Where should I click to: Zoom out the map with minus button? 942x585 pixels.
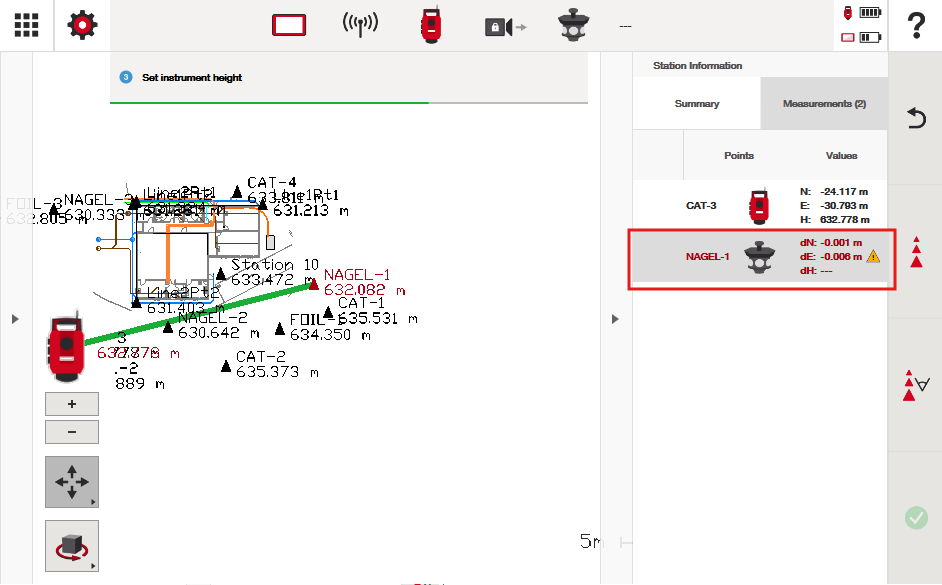coord(72,432)
